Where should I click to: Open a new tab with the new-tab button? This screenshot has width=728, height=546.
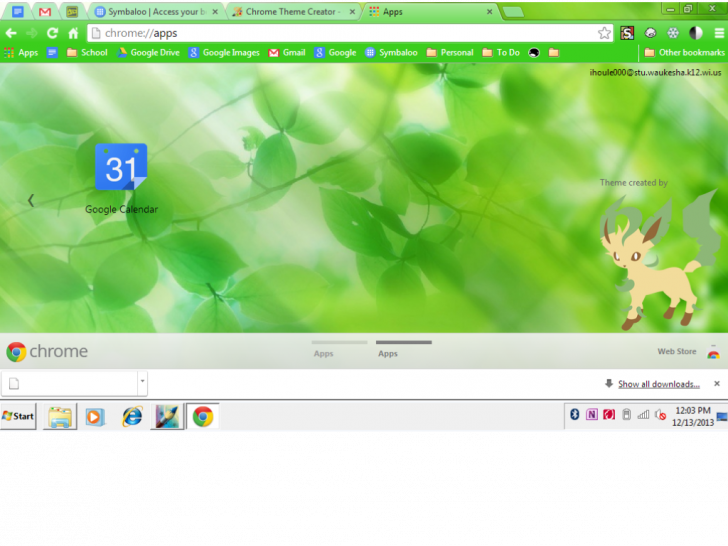[513, 12]
